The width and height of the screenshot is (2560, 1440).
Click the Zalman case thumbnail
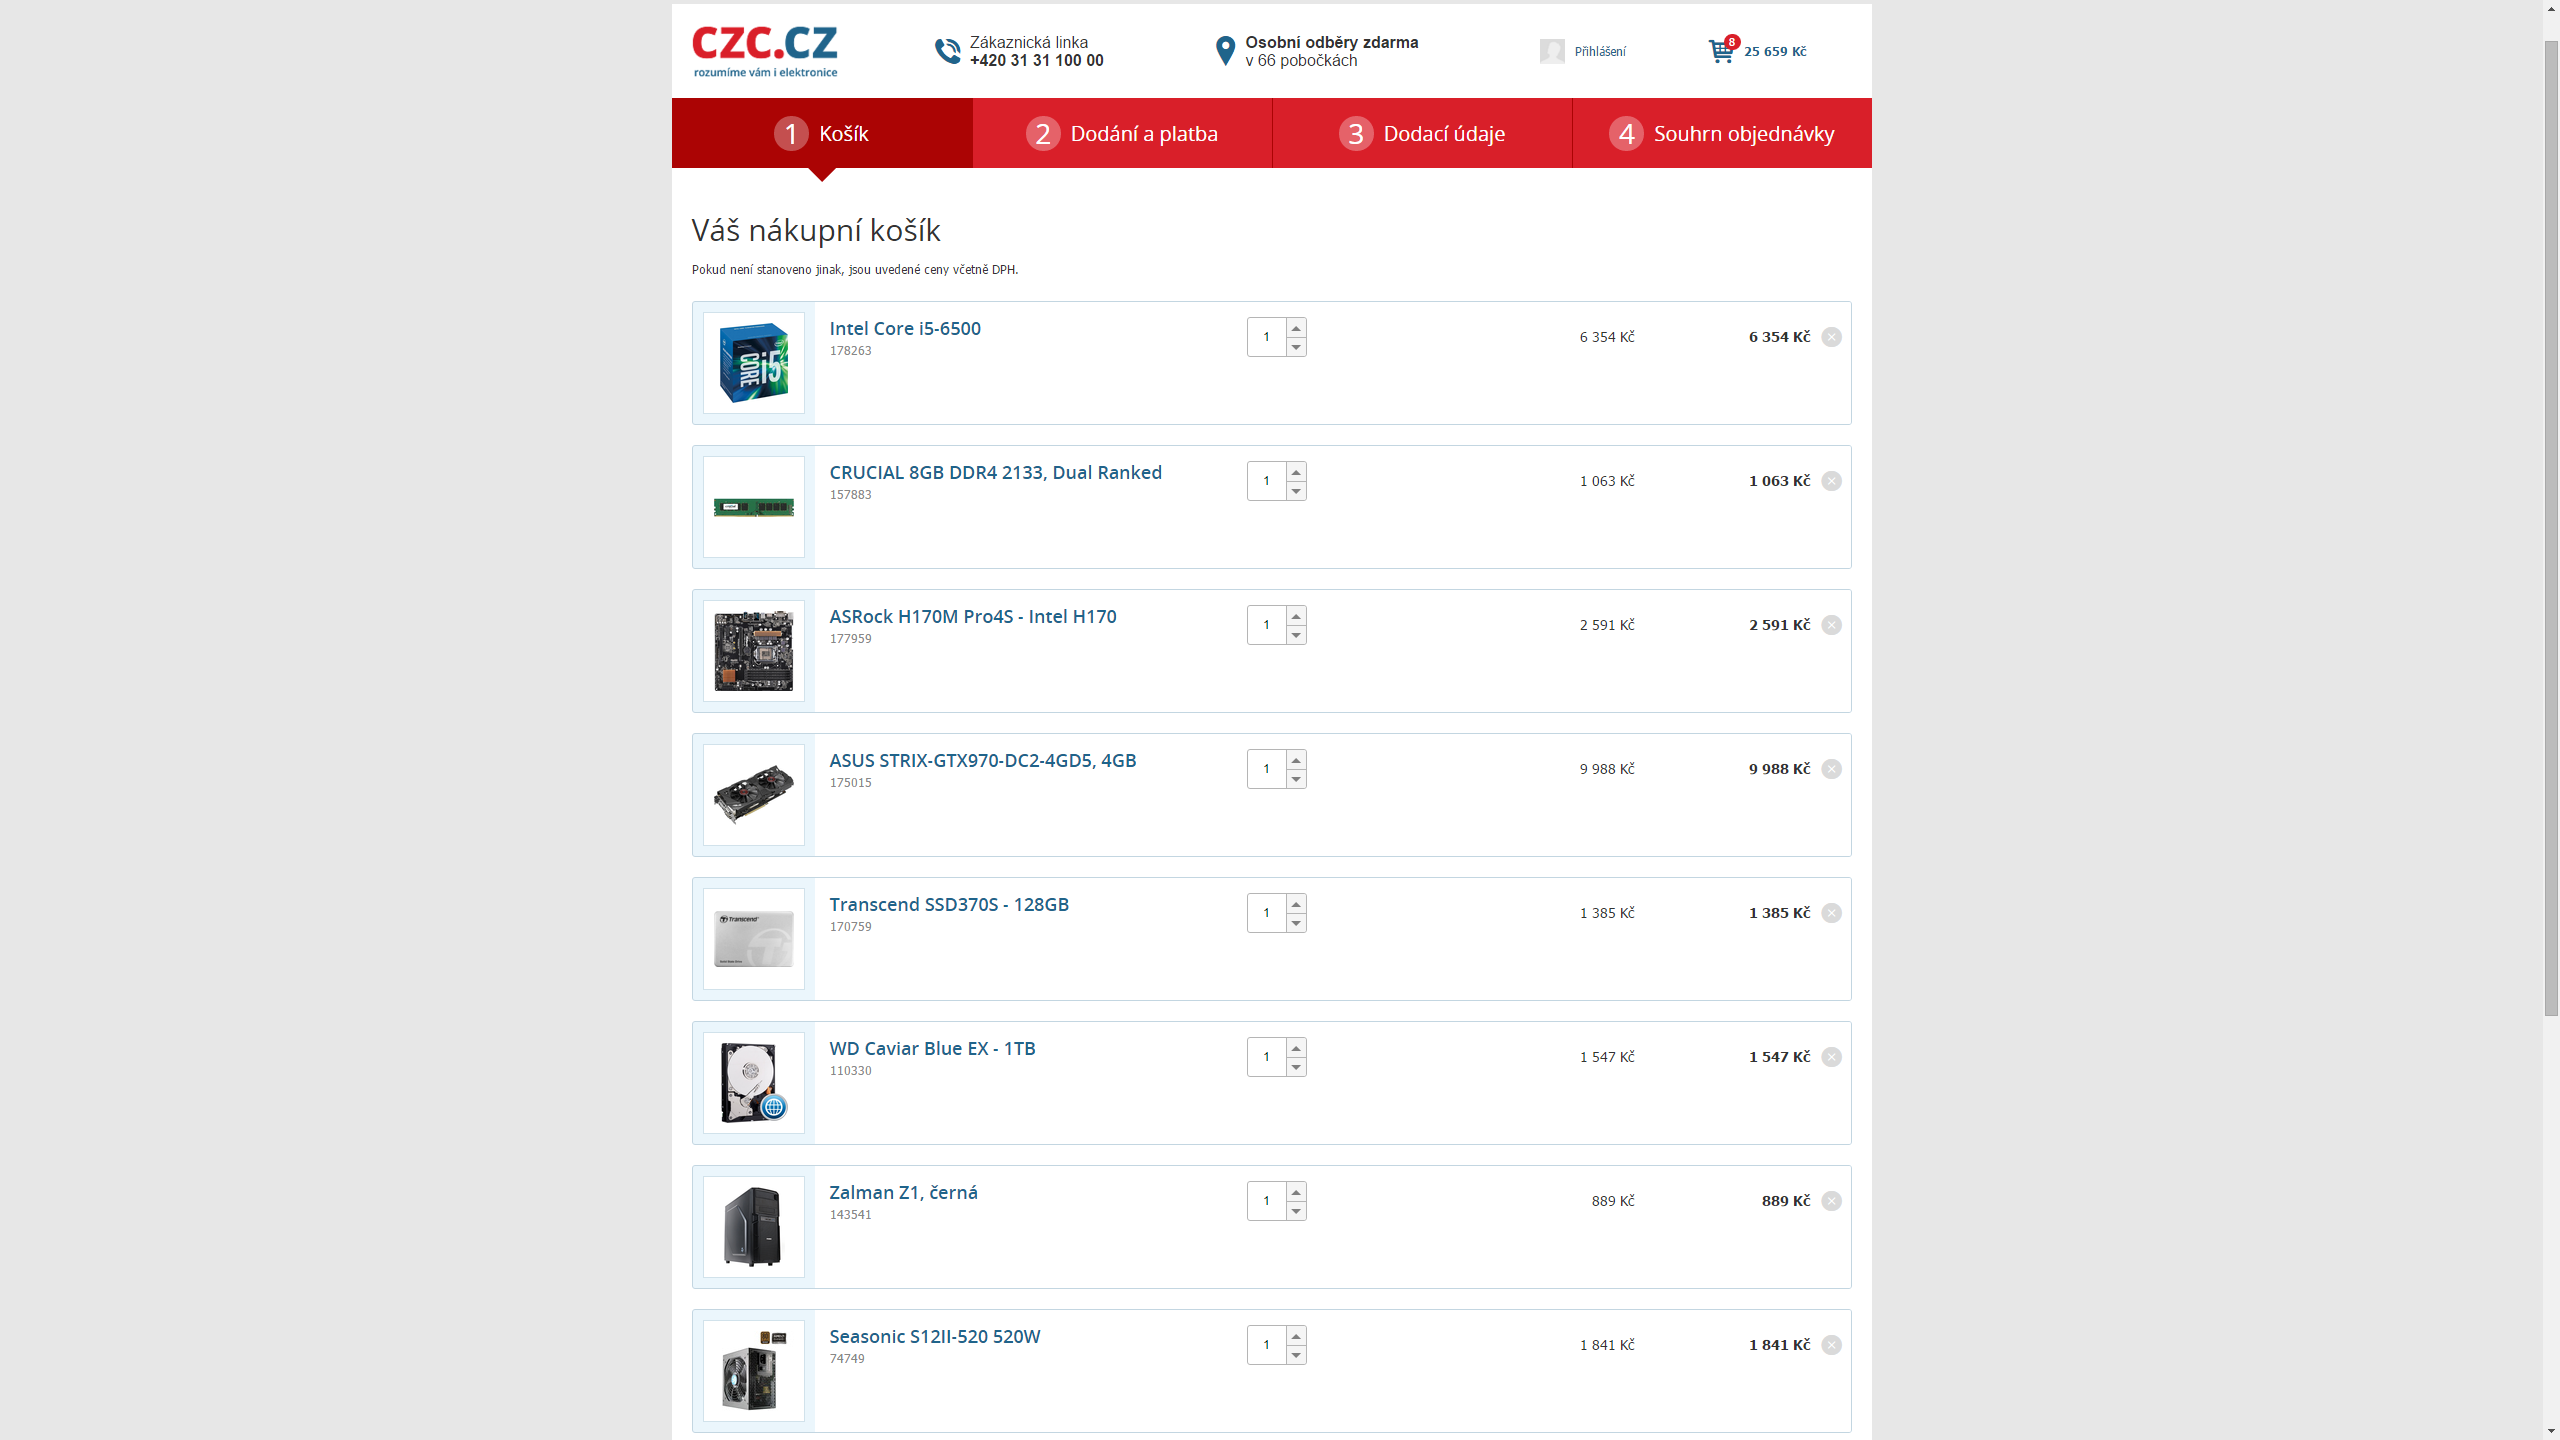754,1227
